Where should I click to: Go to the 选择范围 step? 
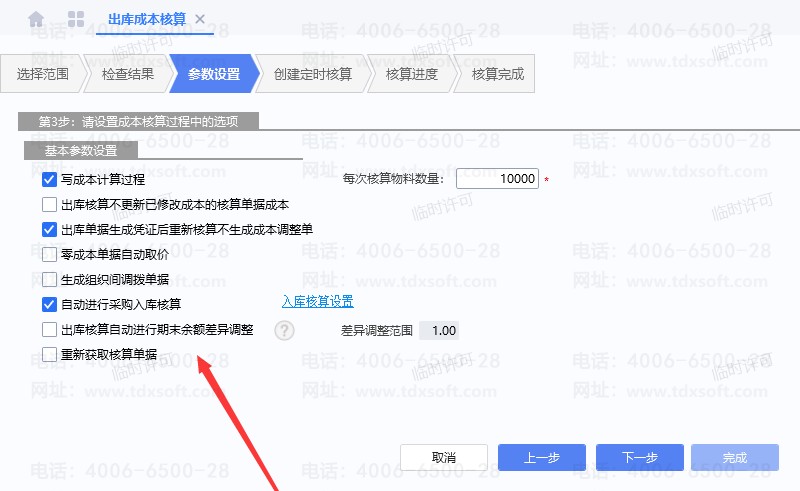tap(42, 74)
